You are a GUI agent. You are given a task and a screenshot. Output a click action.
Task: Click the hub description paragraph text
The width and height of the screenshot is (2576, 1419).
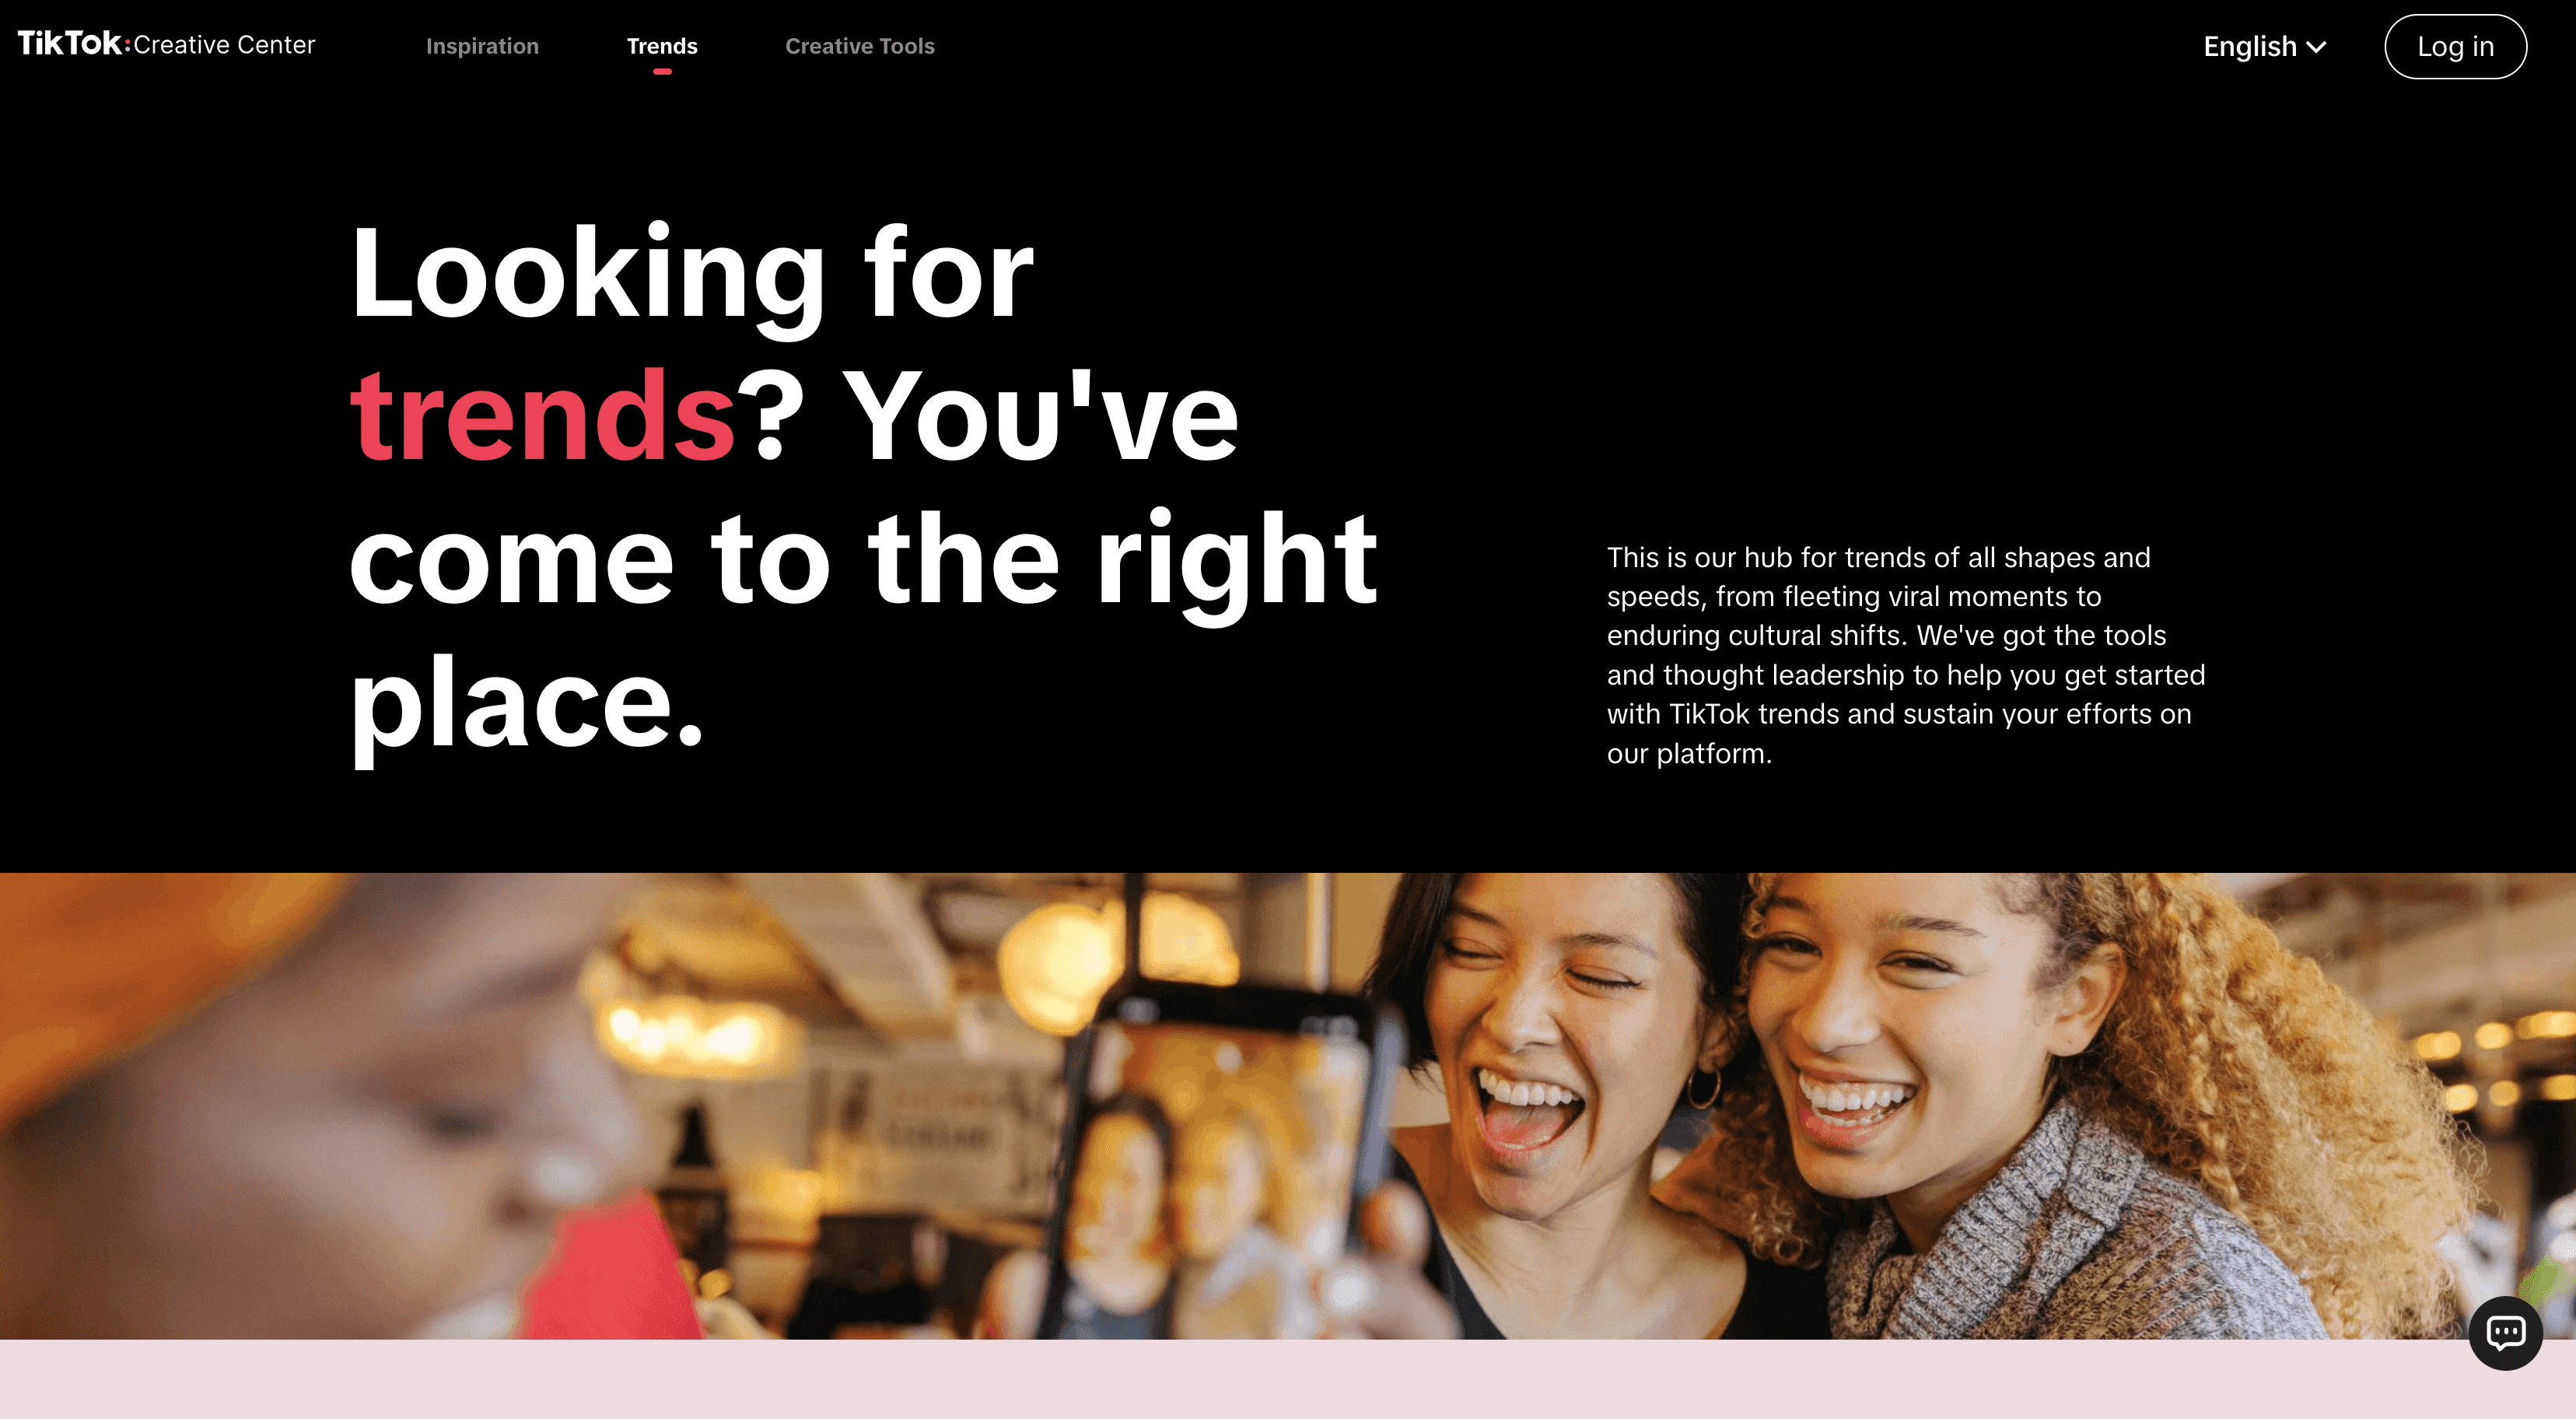1905,655
